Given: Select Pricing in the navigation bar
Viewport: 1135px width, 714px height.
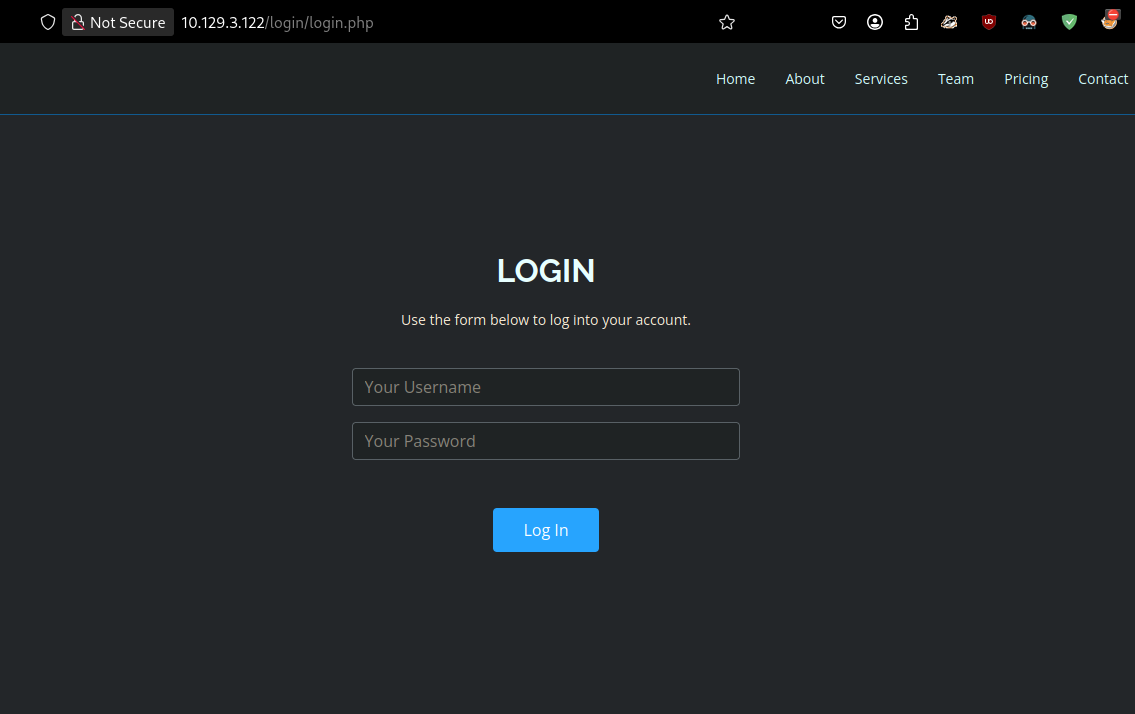Looking at the screenshot, I should [x=1026, y=79].
